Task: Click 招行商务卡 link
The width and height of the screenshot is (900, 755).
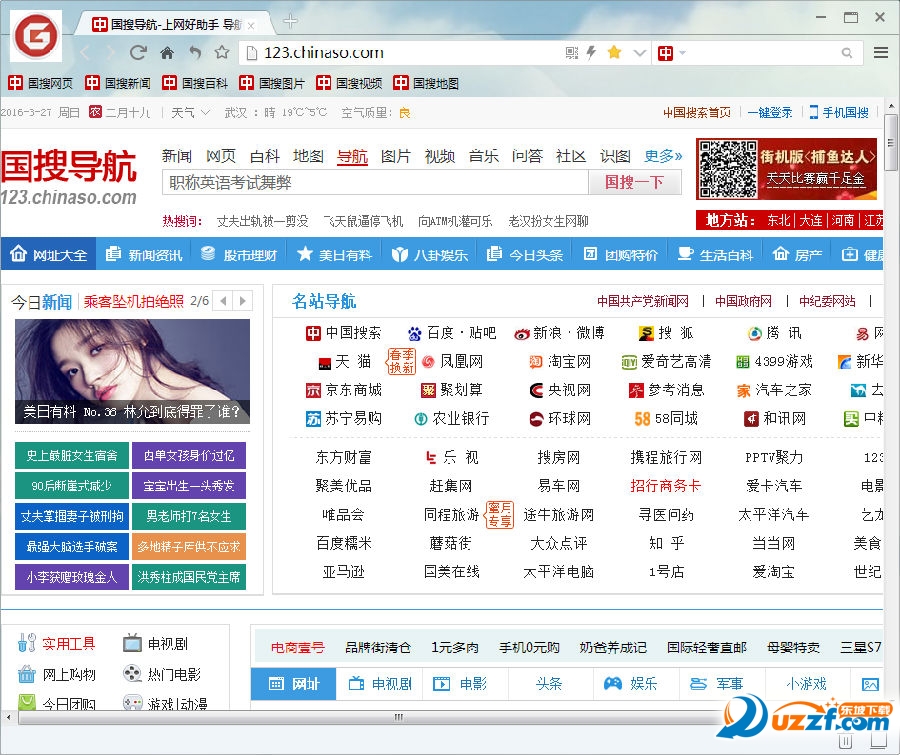Action: click(666, 486)
